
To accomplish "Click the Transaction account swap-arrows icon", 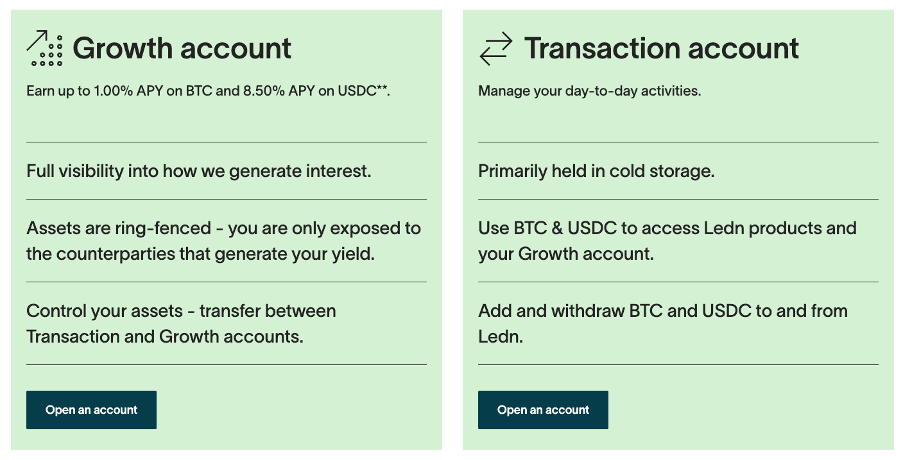I will 496,48.
